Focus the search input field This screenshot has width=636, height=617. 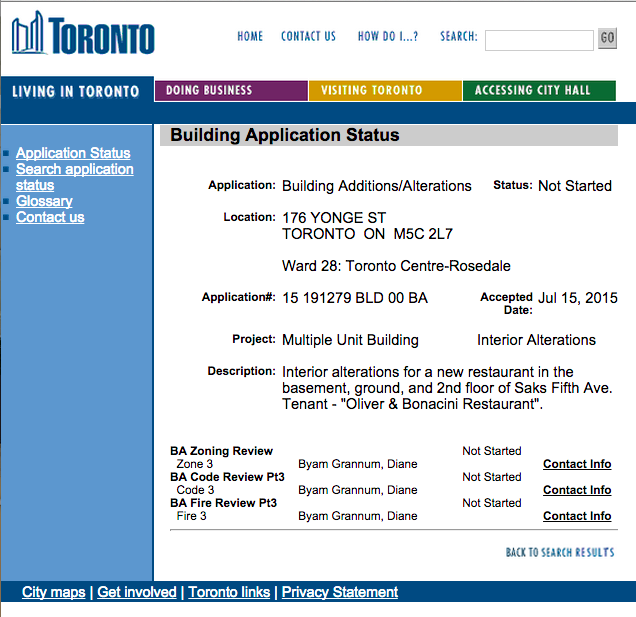[x=539, y=40]
